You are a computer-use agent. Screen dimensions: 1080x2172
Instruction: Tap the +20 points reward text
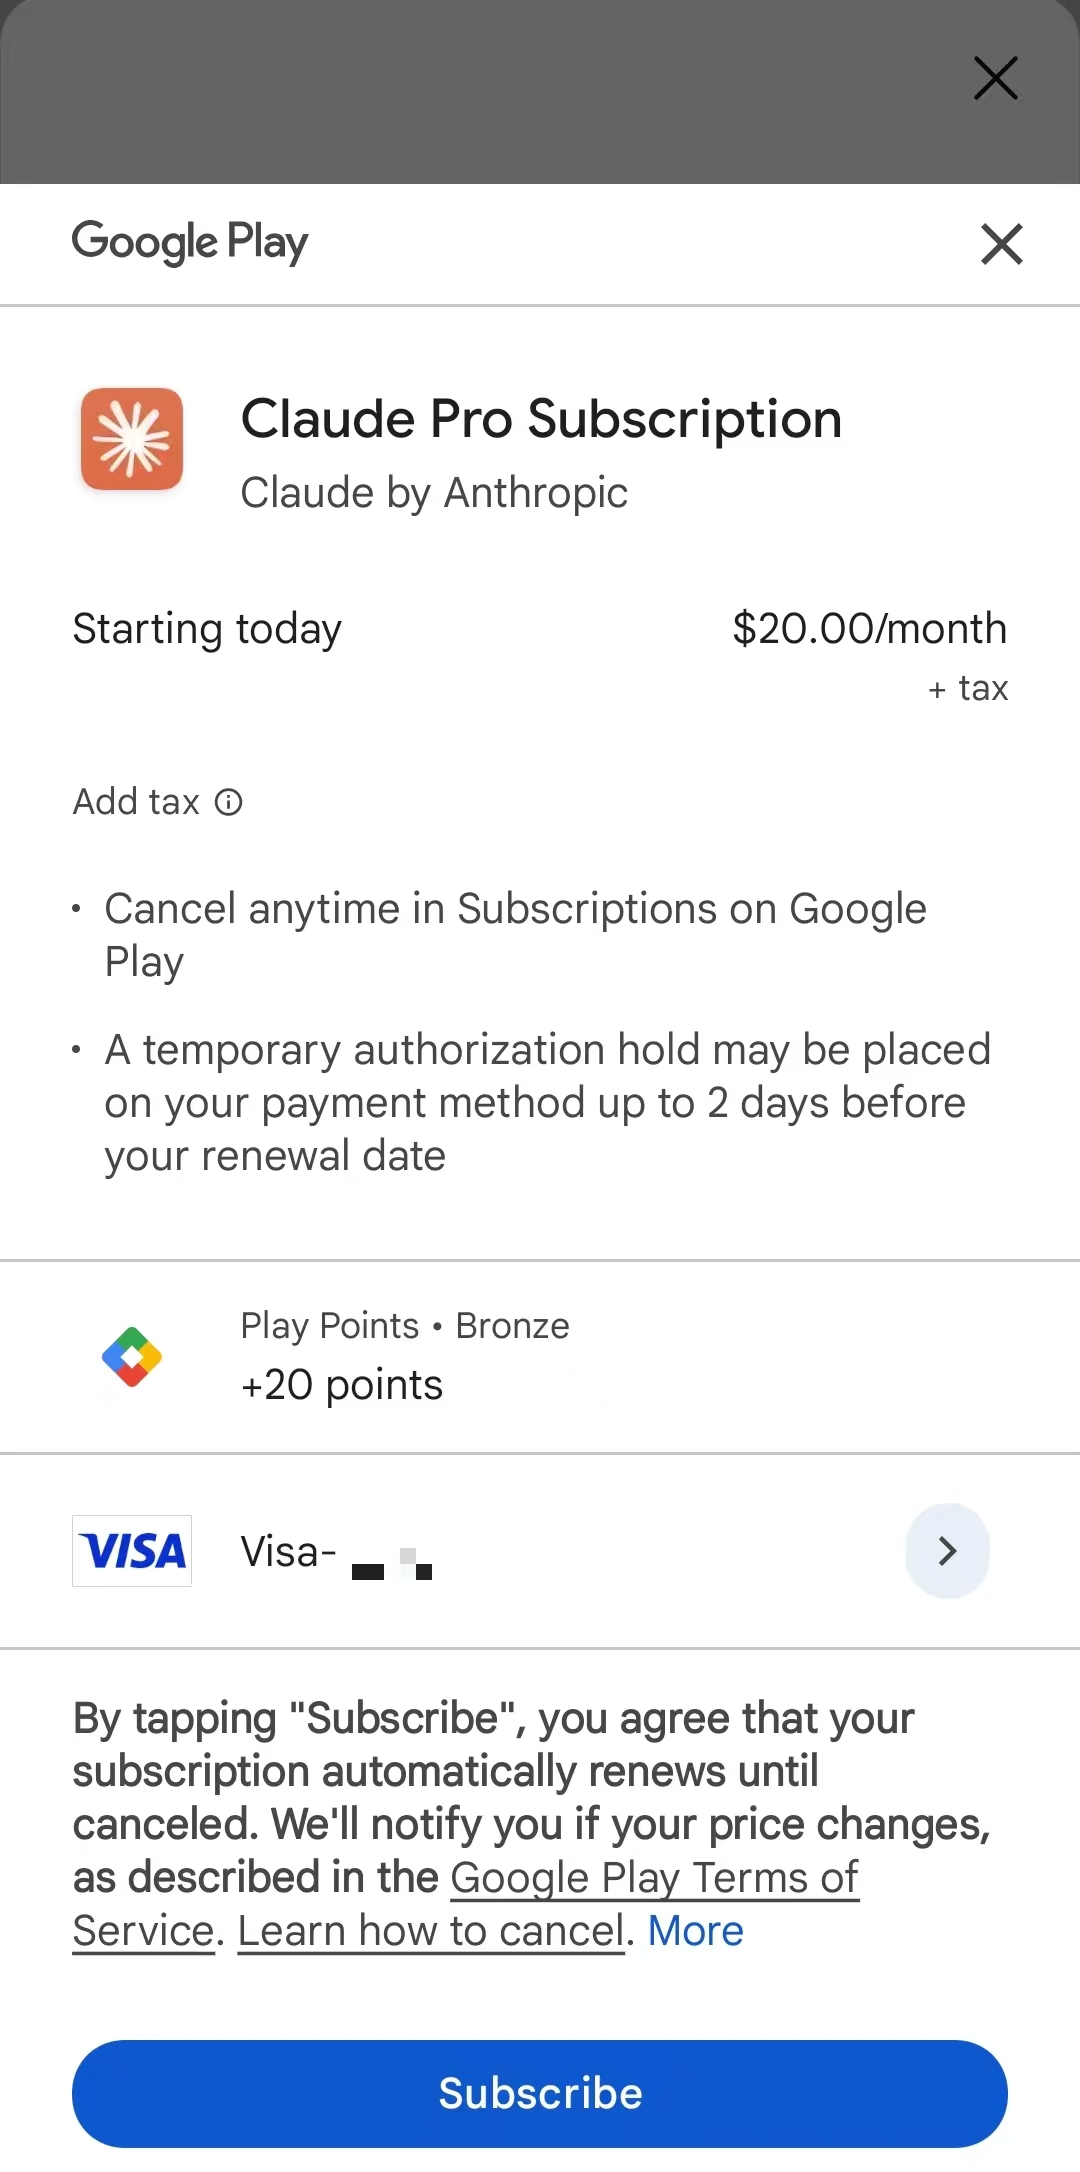[x=342, y=1385]
